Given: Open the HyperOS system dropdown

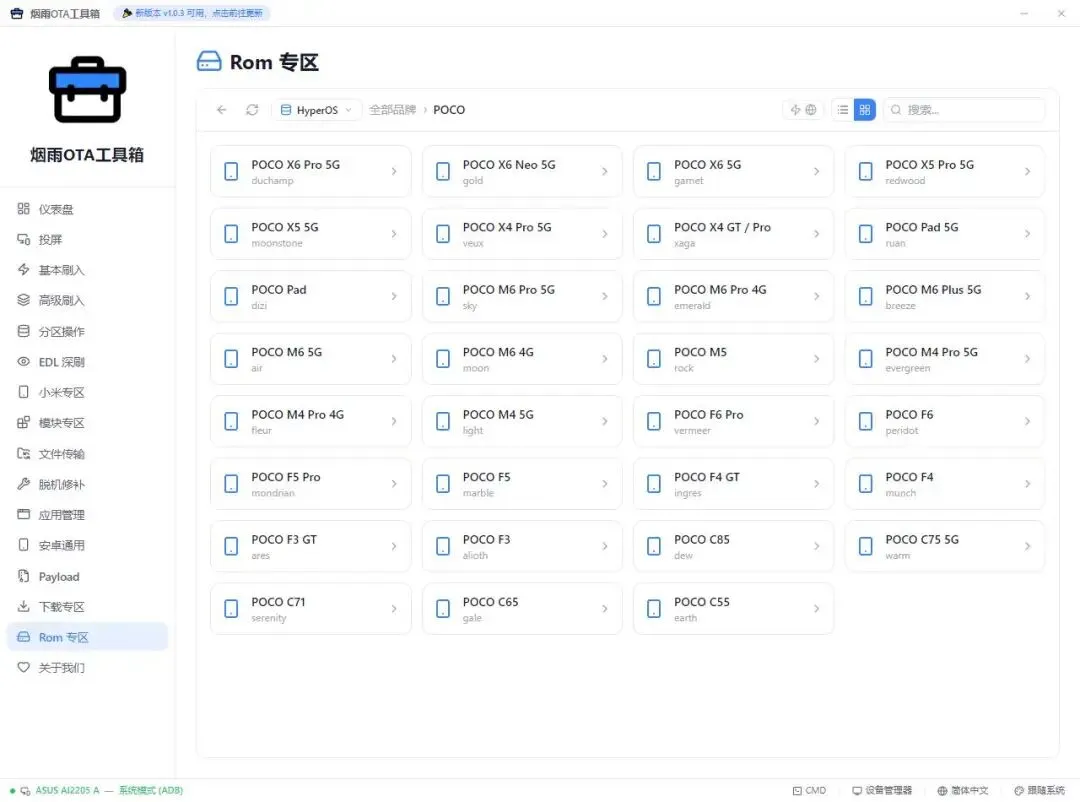Looking at the screenshot, I should [316, 110].
